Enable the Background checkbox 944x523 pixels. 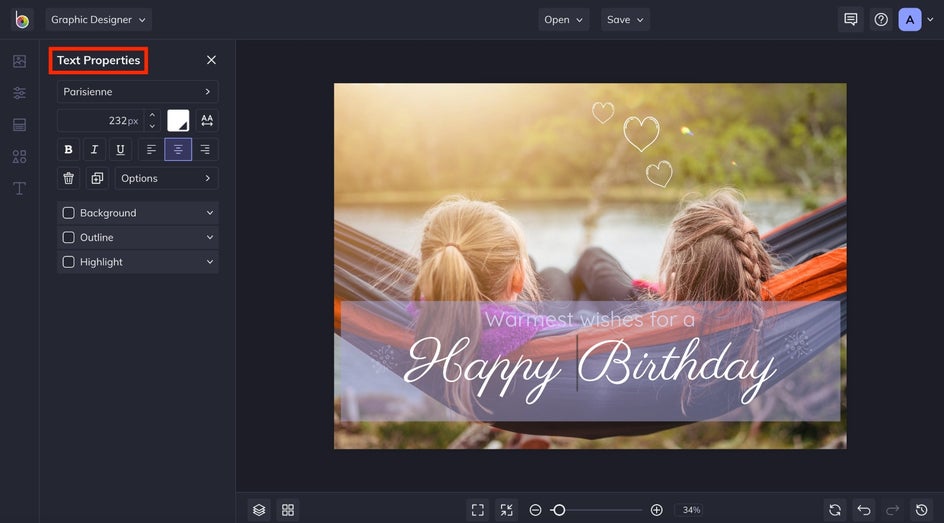69,213
